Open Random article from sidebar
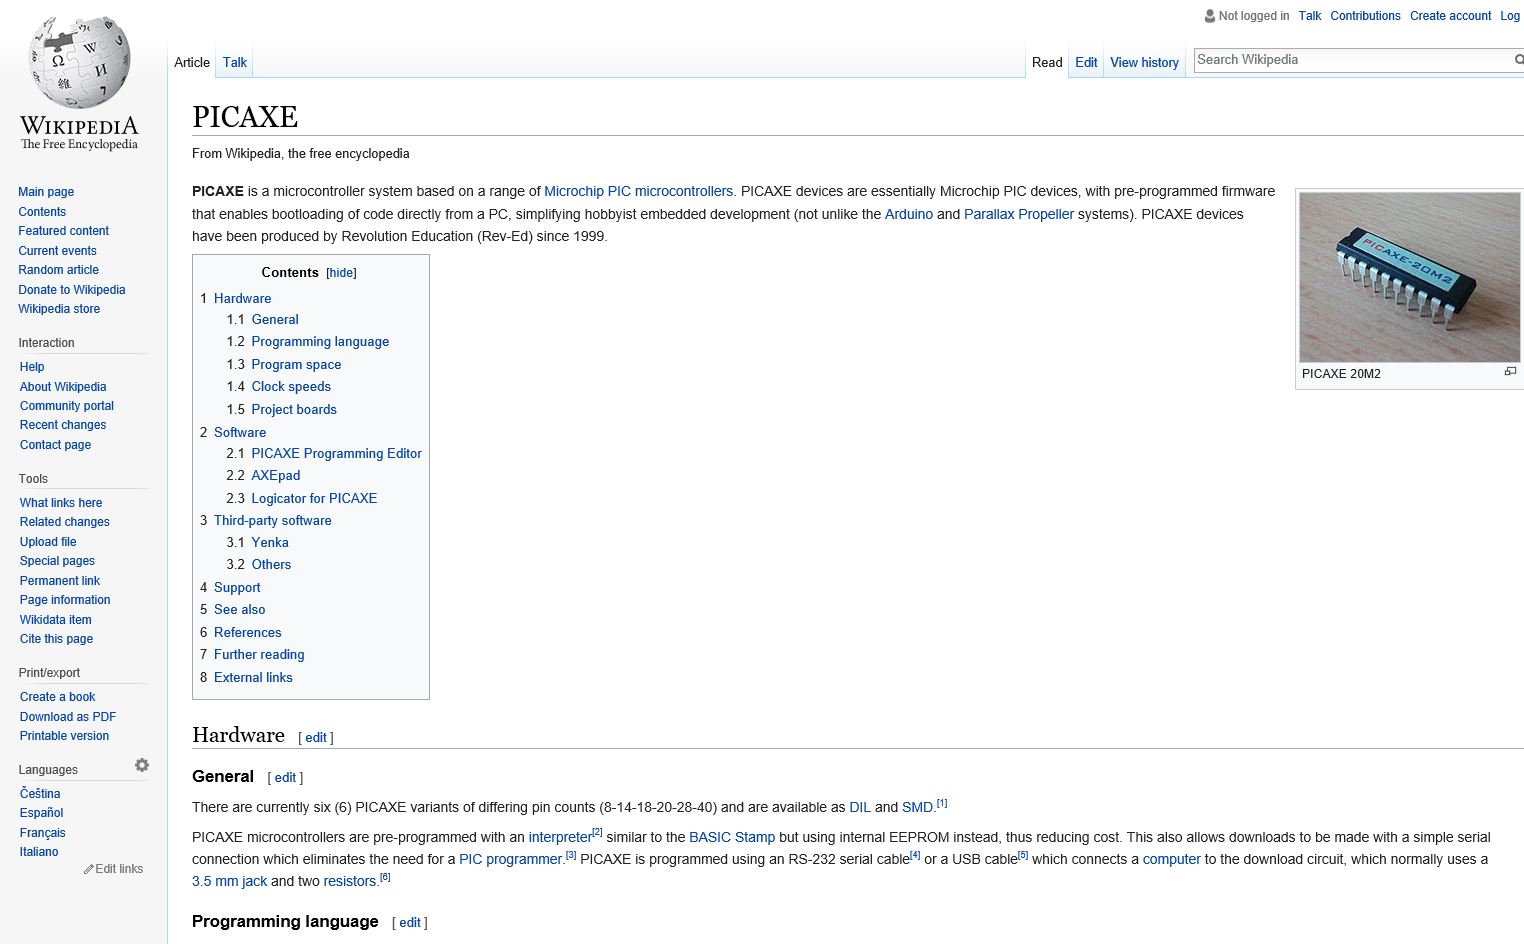 pyautogui.click(x=58, y=270)
